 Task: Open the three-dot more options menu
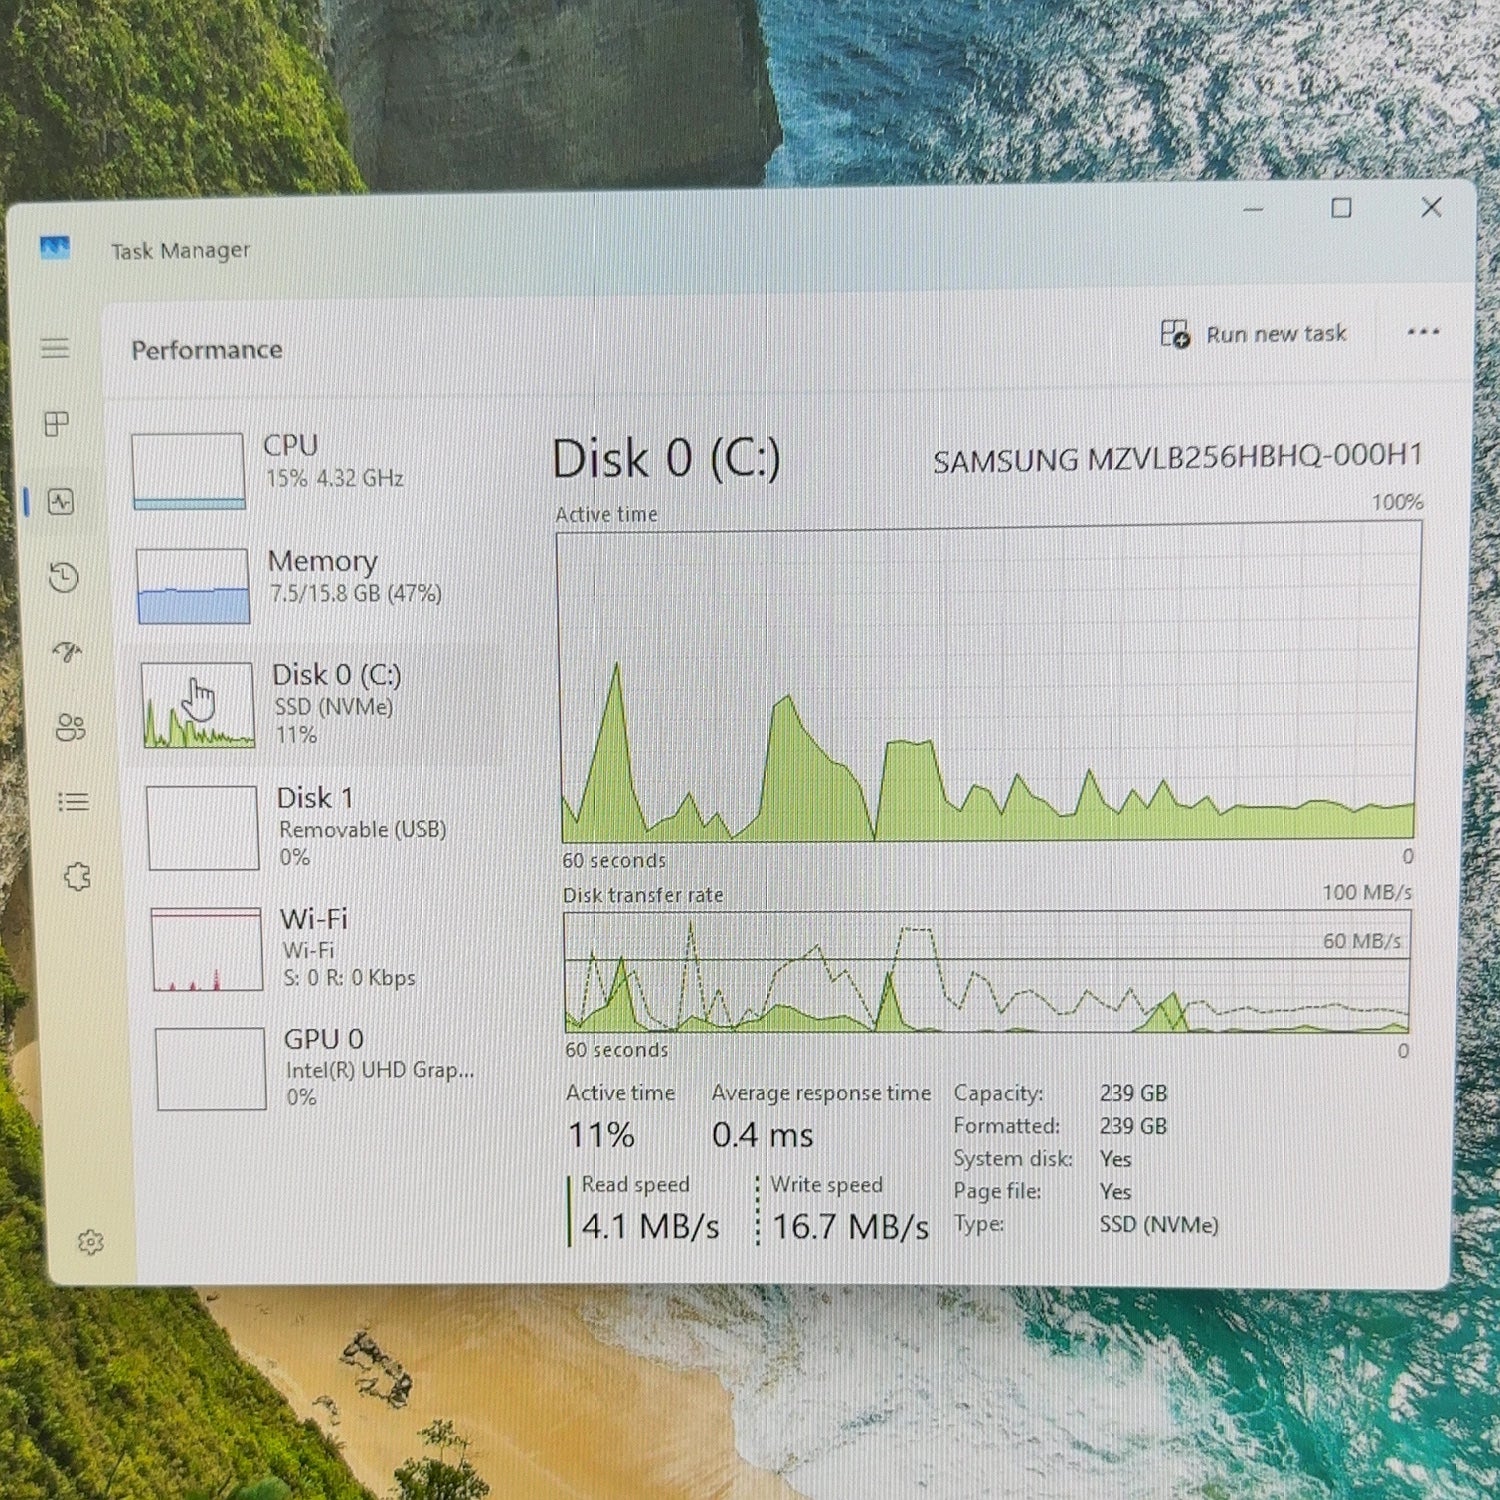[1422, 331]
